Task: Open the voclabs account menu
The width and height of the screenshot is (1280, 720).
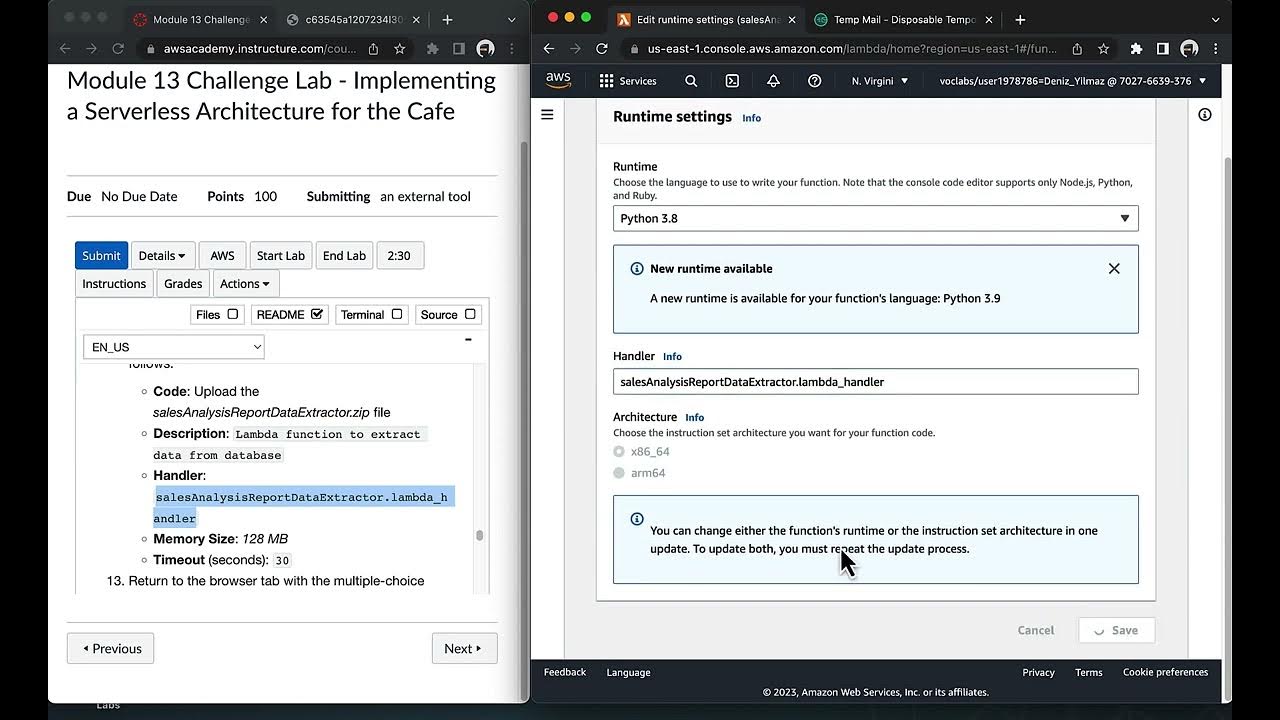Action: point(1073,81)
